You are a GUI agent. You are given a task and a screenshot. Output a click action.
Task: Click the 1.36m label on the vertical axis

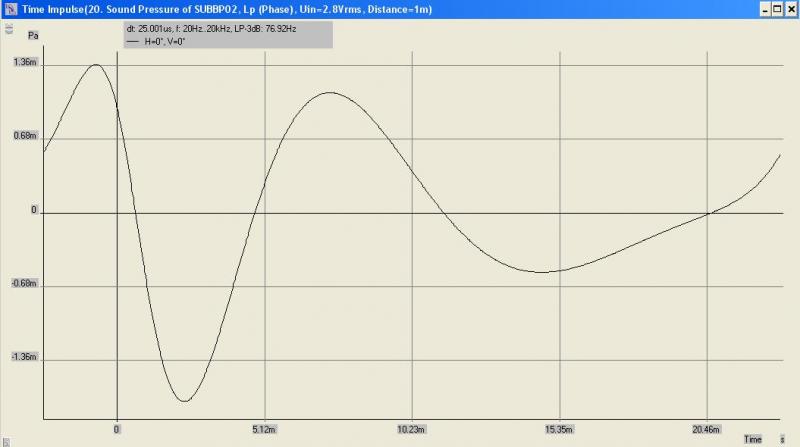click(x=25, y=62)
